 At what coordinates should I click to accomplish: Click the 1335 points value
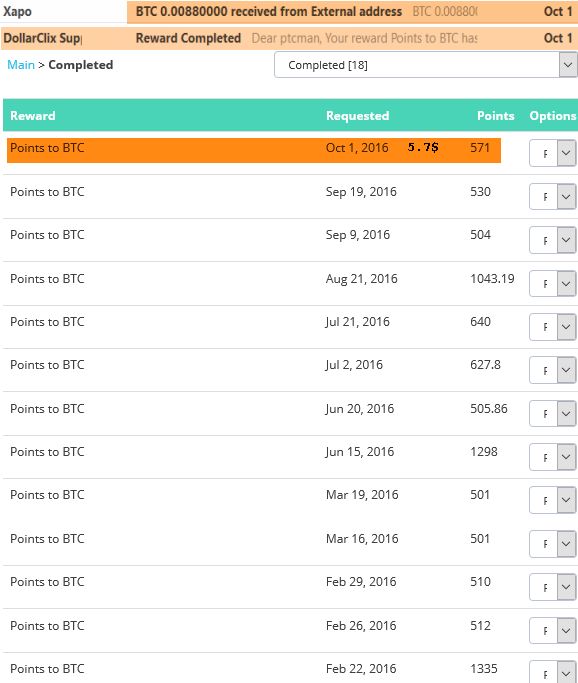[x=483, y=669]
